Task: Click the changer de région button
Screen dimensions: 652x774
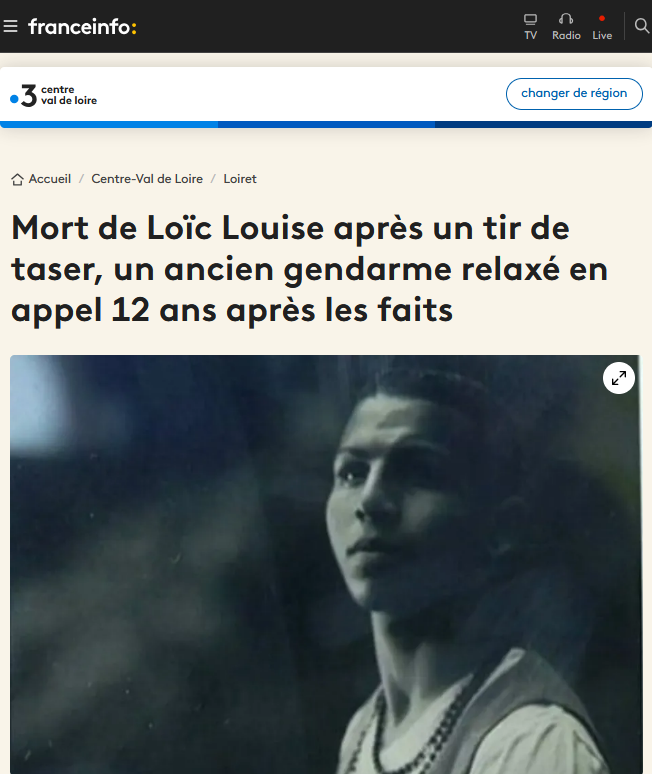Action: (574, 94)
